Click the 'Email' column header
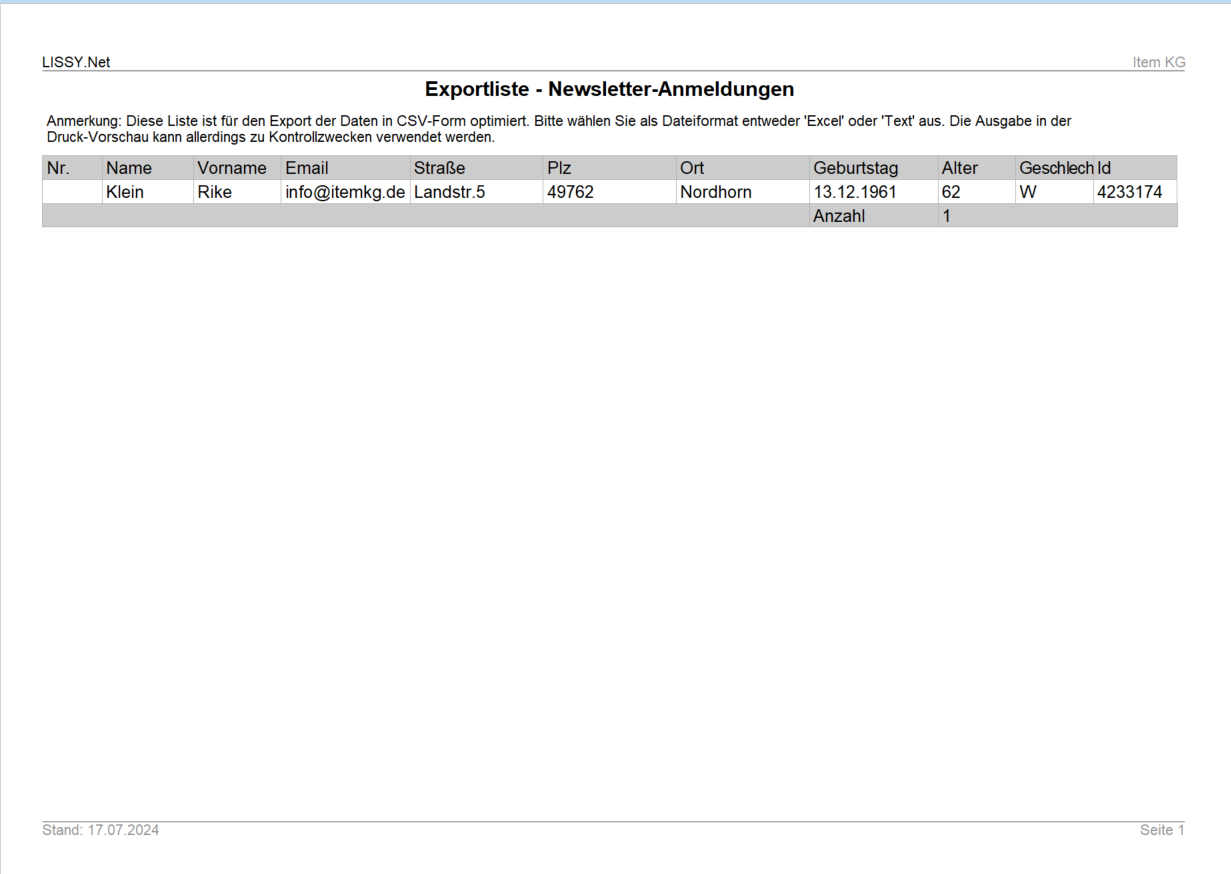The width and height of the screenshot is (1231, 874). tap(346, 168)
